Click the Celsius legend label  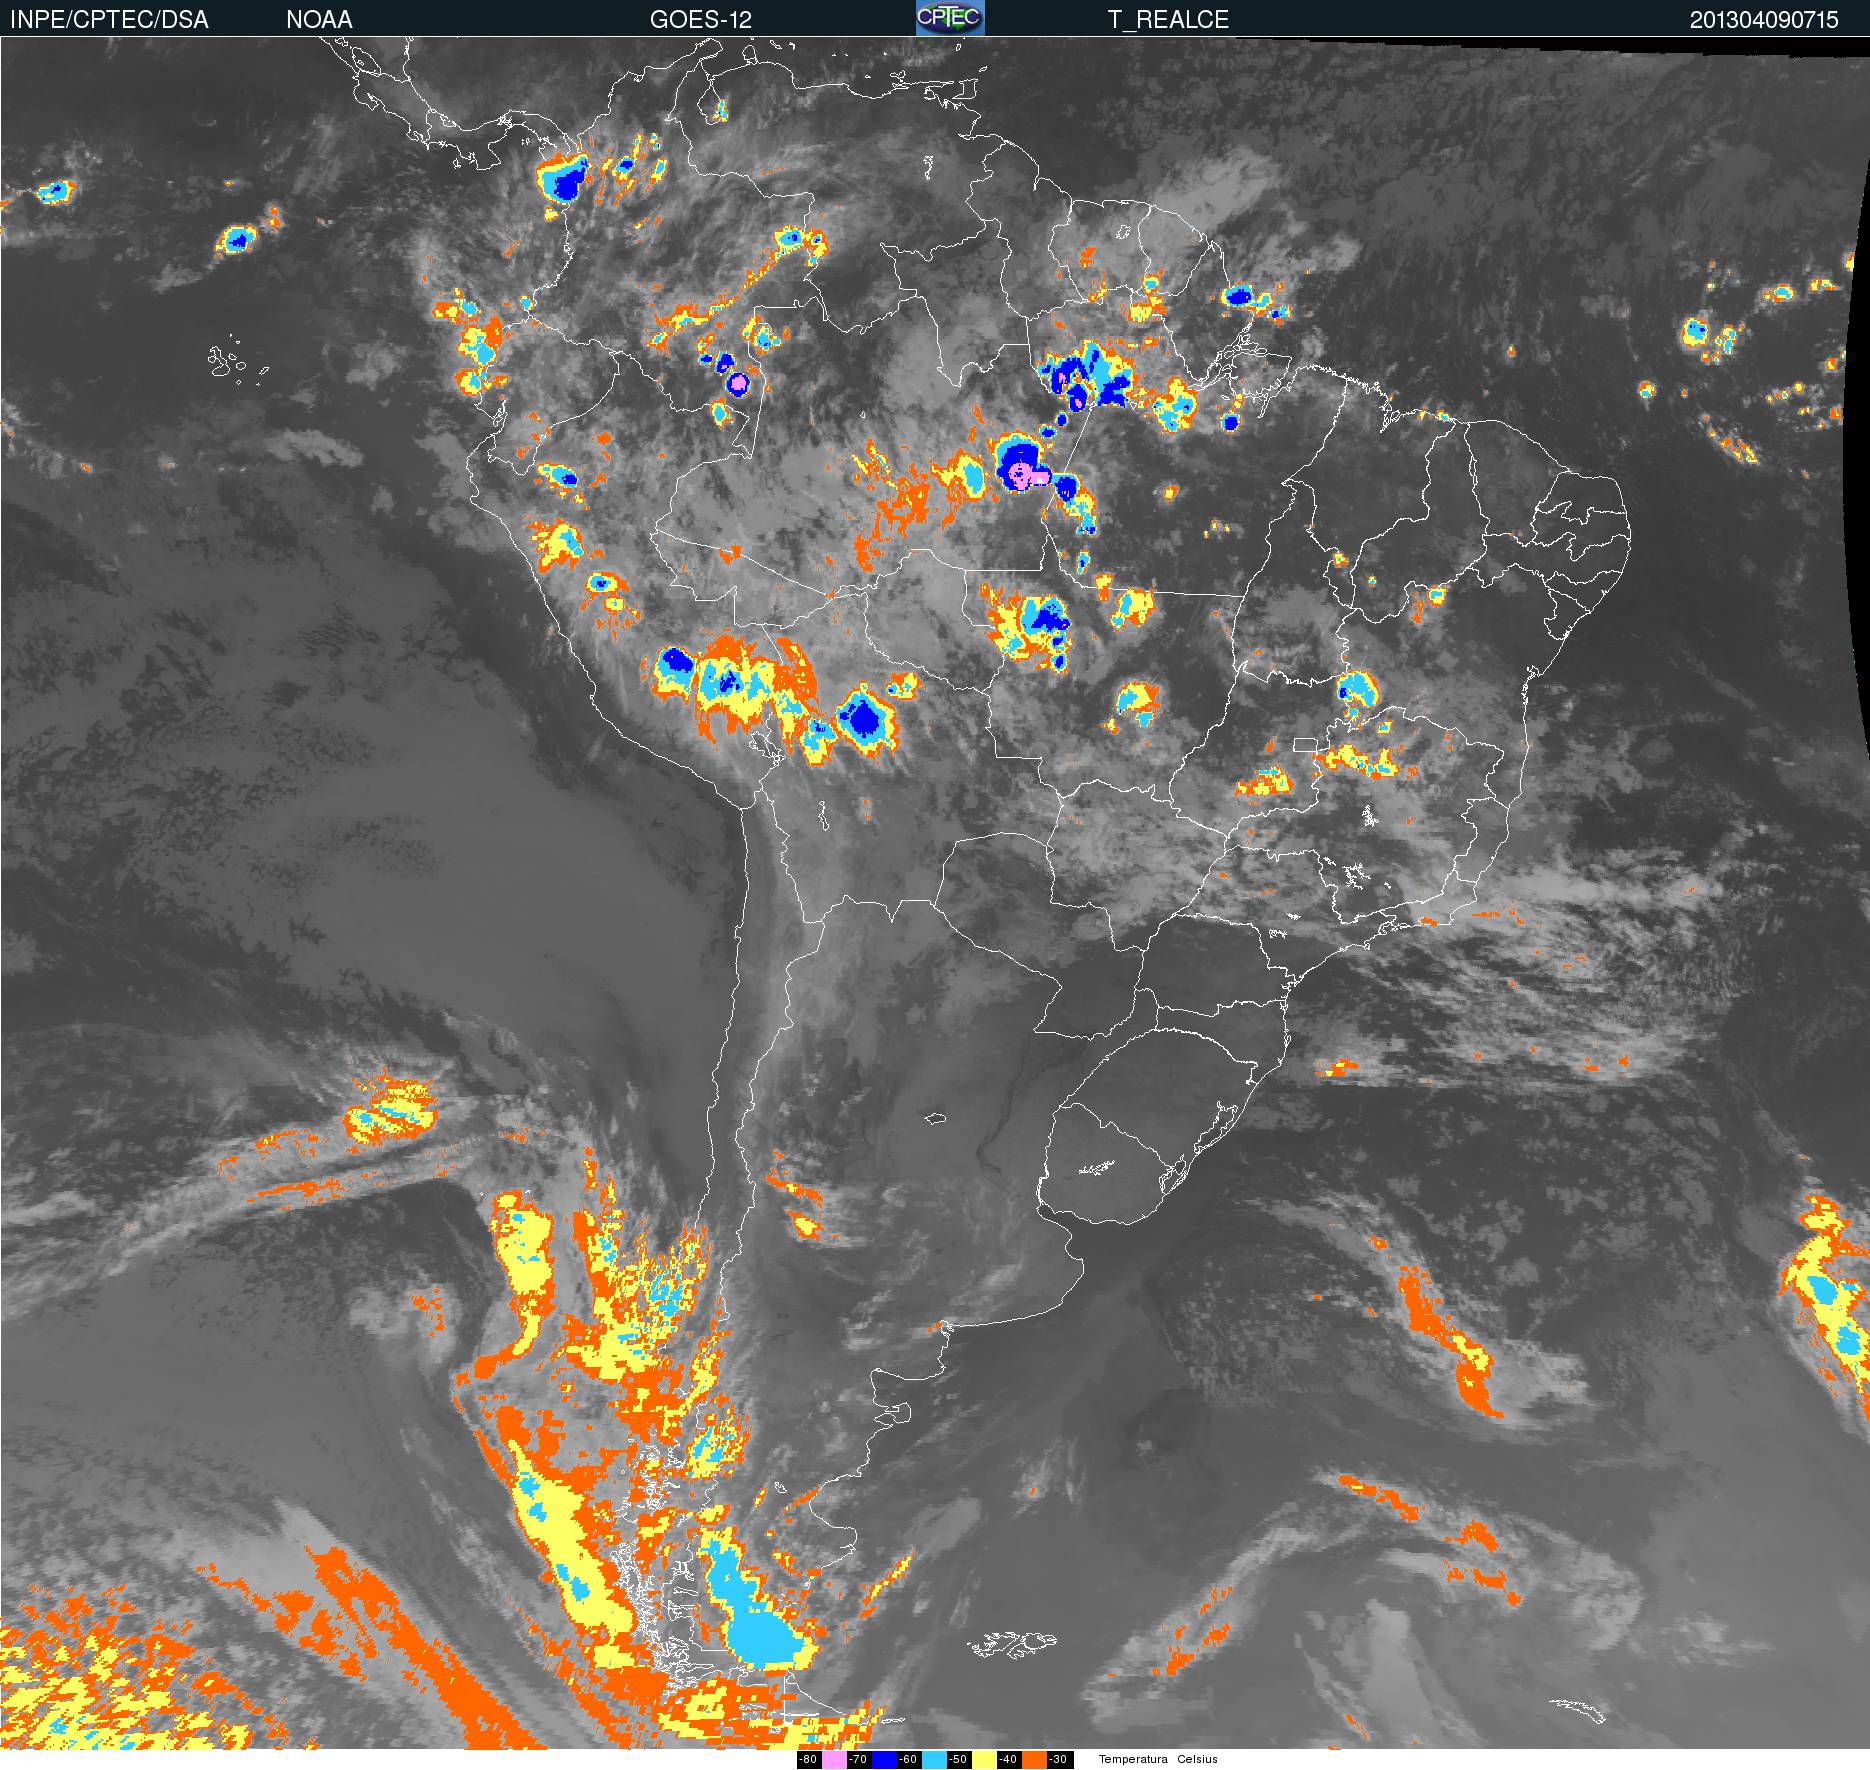pos(1197,1759)
